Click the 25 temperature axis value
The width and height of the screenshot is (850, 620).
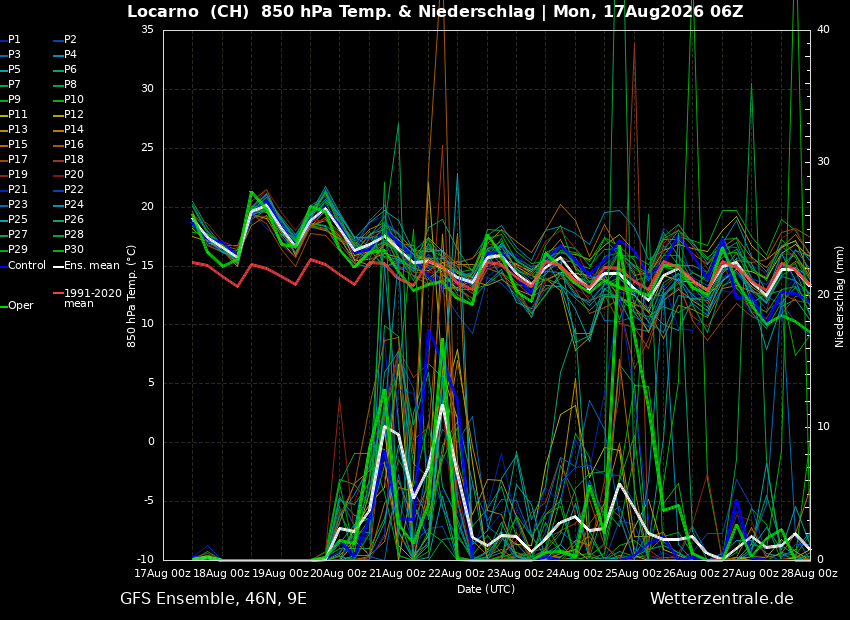147,147
